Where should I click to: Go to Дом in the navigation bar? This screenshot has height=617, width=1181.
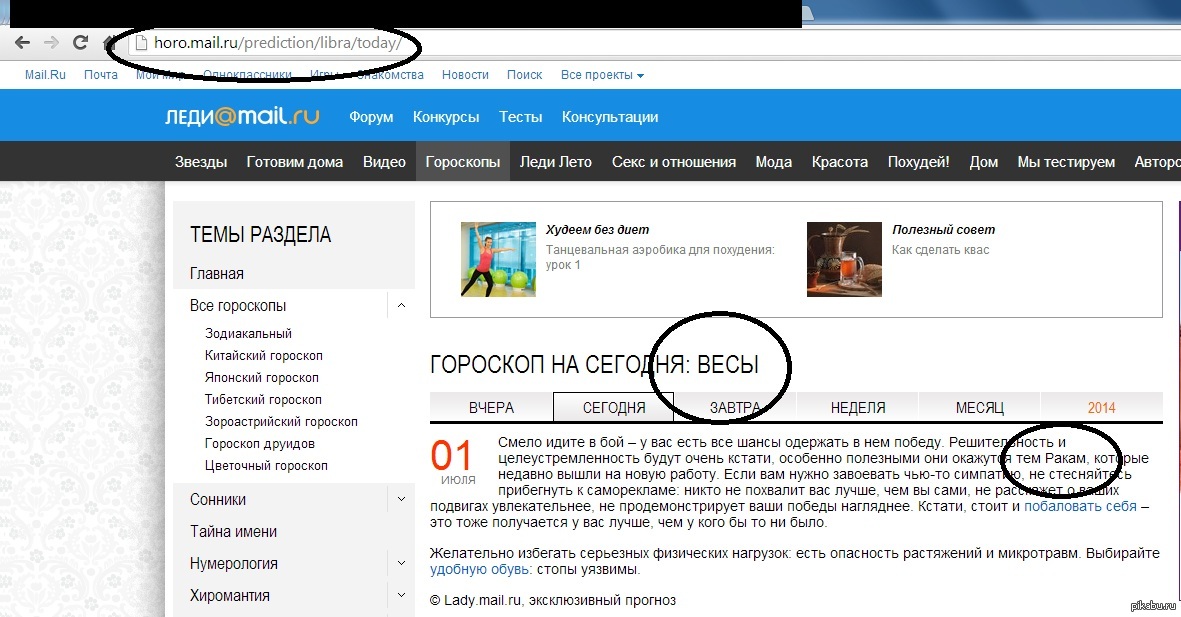pyautogui.click(x=984, y=161)
